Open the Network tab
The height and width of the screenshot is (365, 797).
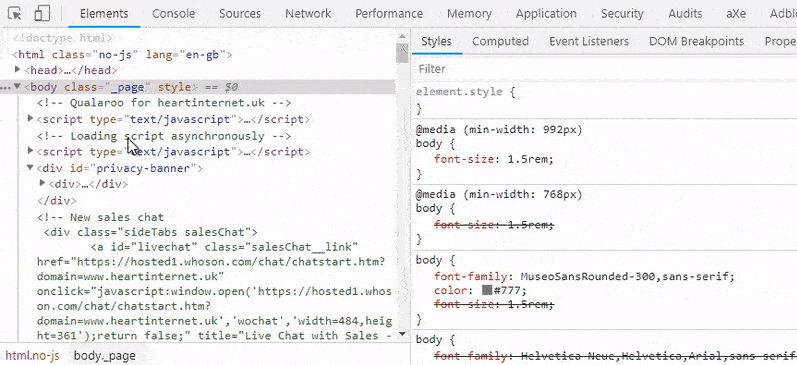tap(308, 14)
